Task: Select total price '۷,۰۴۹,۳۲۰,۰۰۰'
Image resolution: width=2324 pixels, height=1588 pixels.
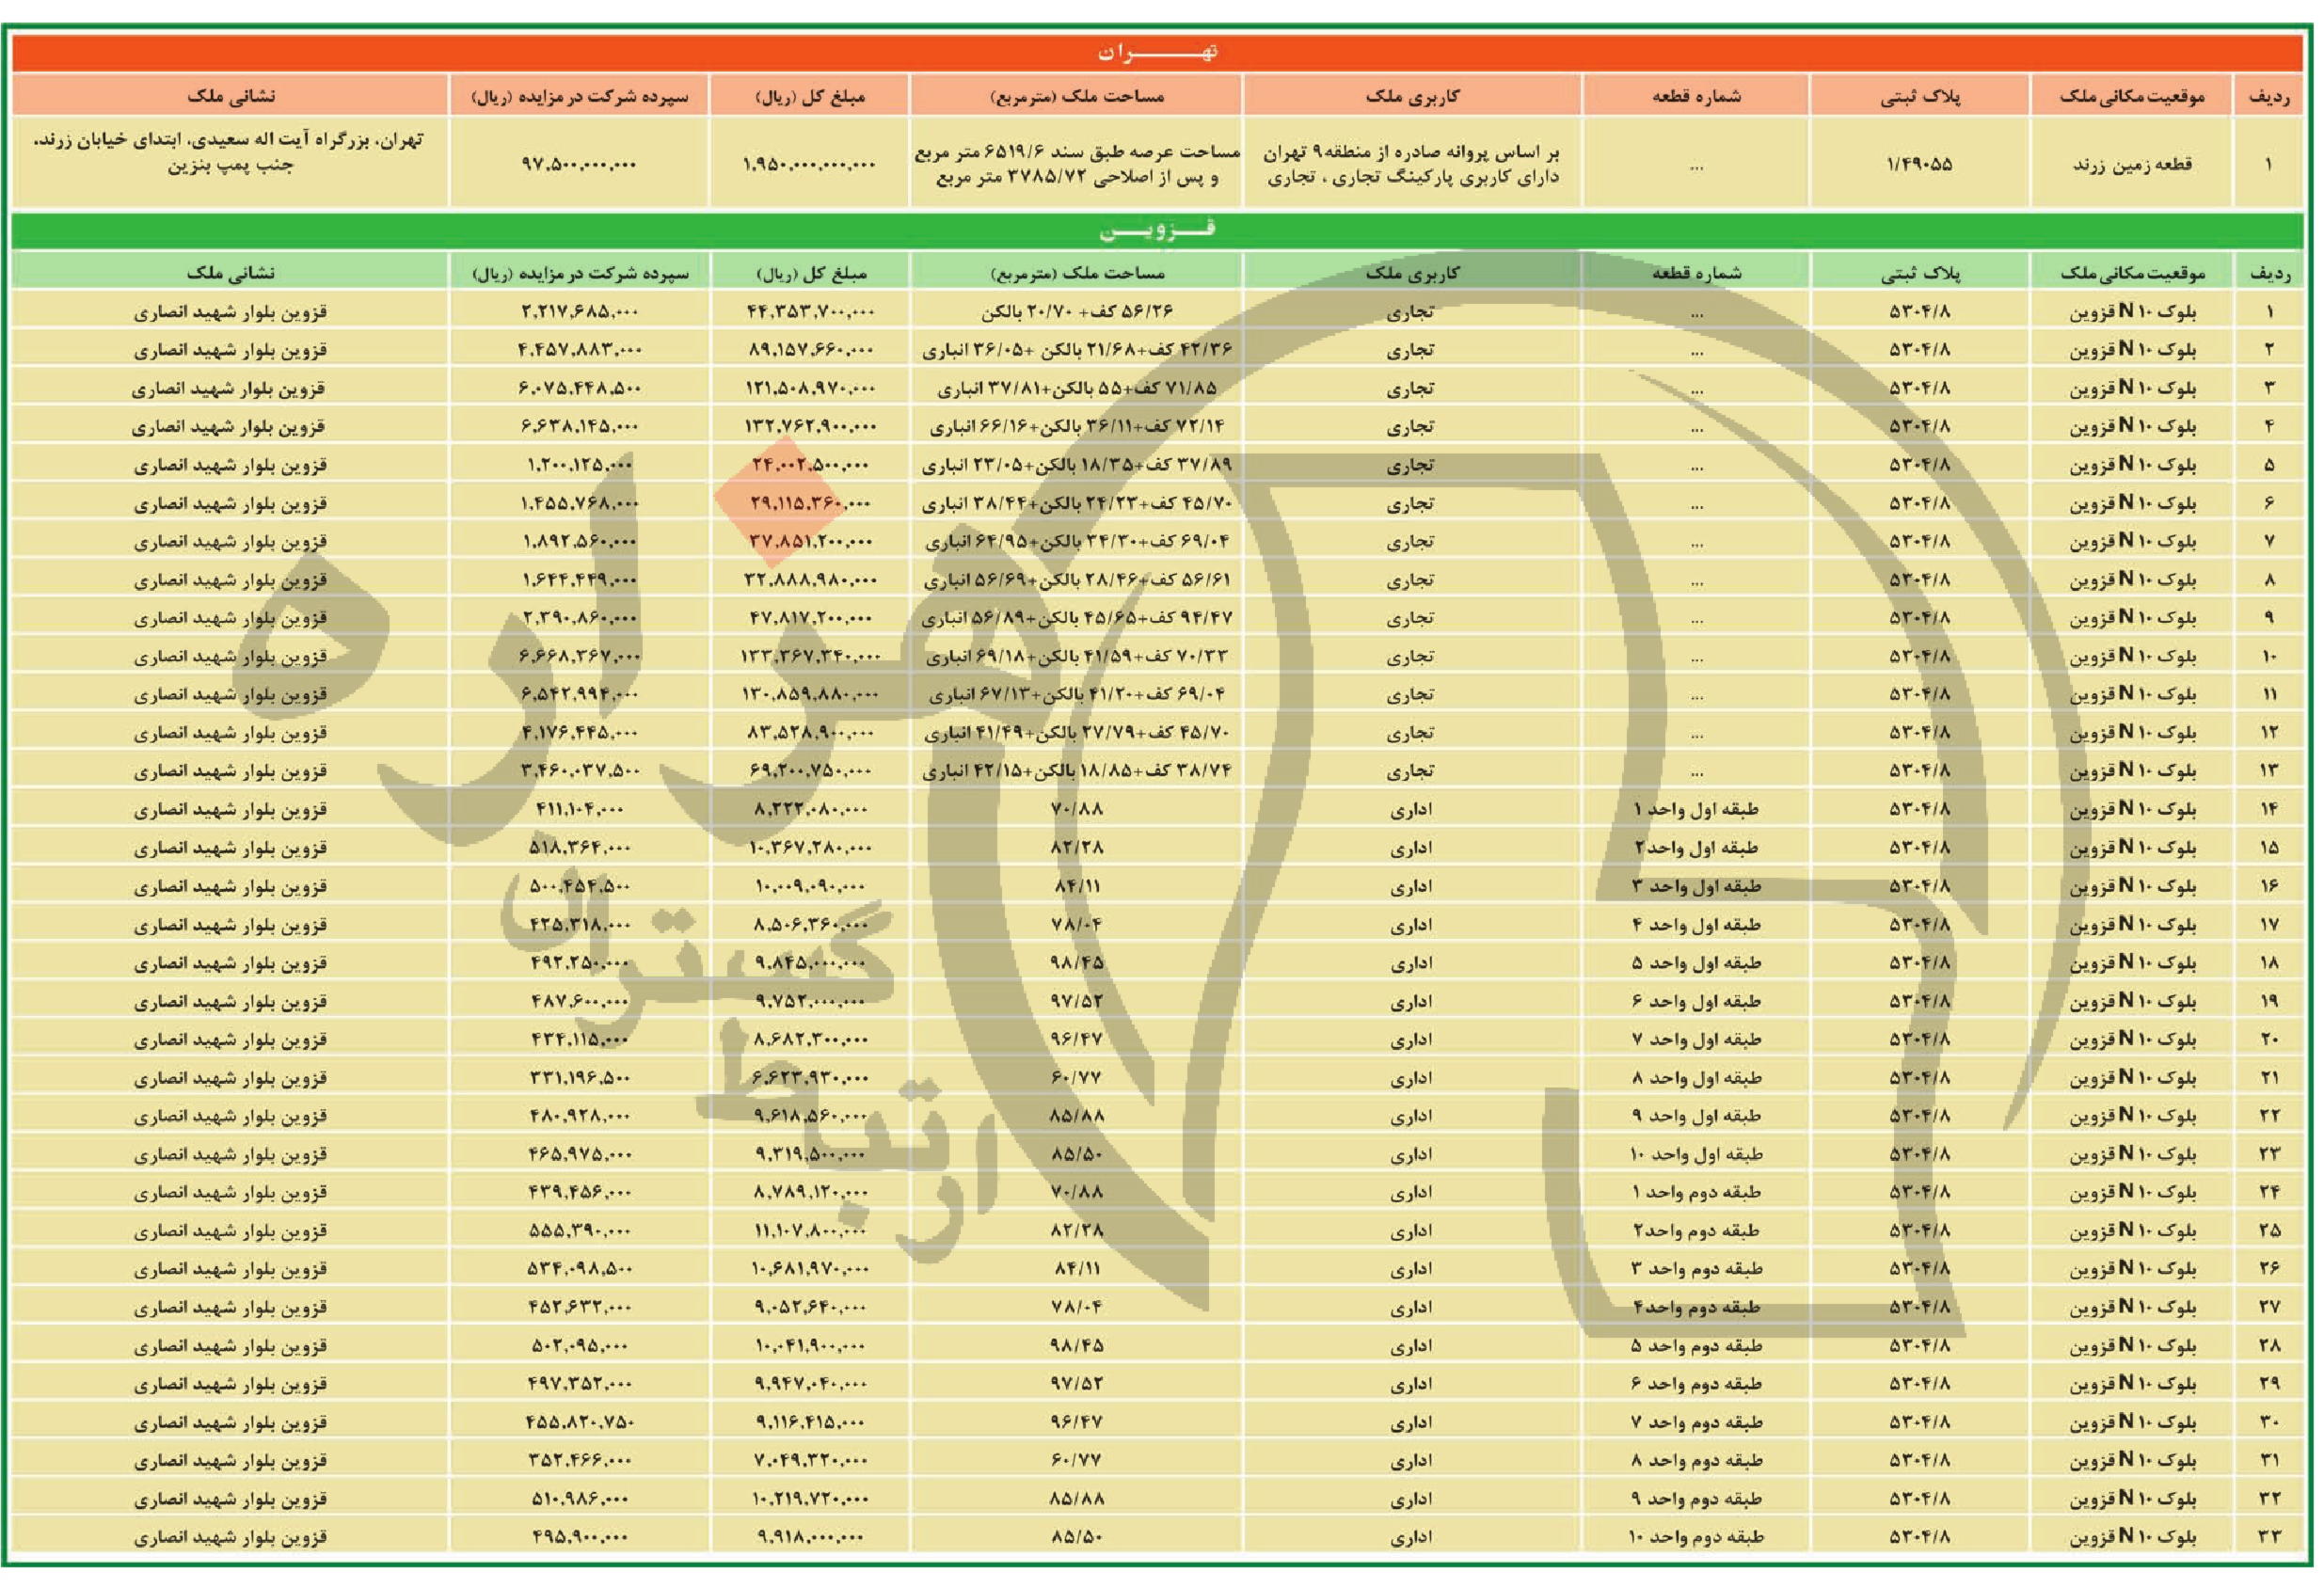Action: 809,1460
